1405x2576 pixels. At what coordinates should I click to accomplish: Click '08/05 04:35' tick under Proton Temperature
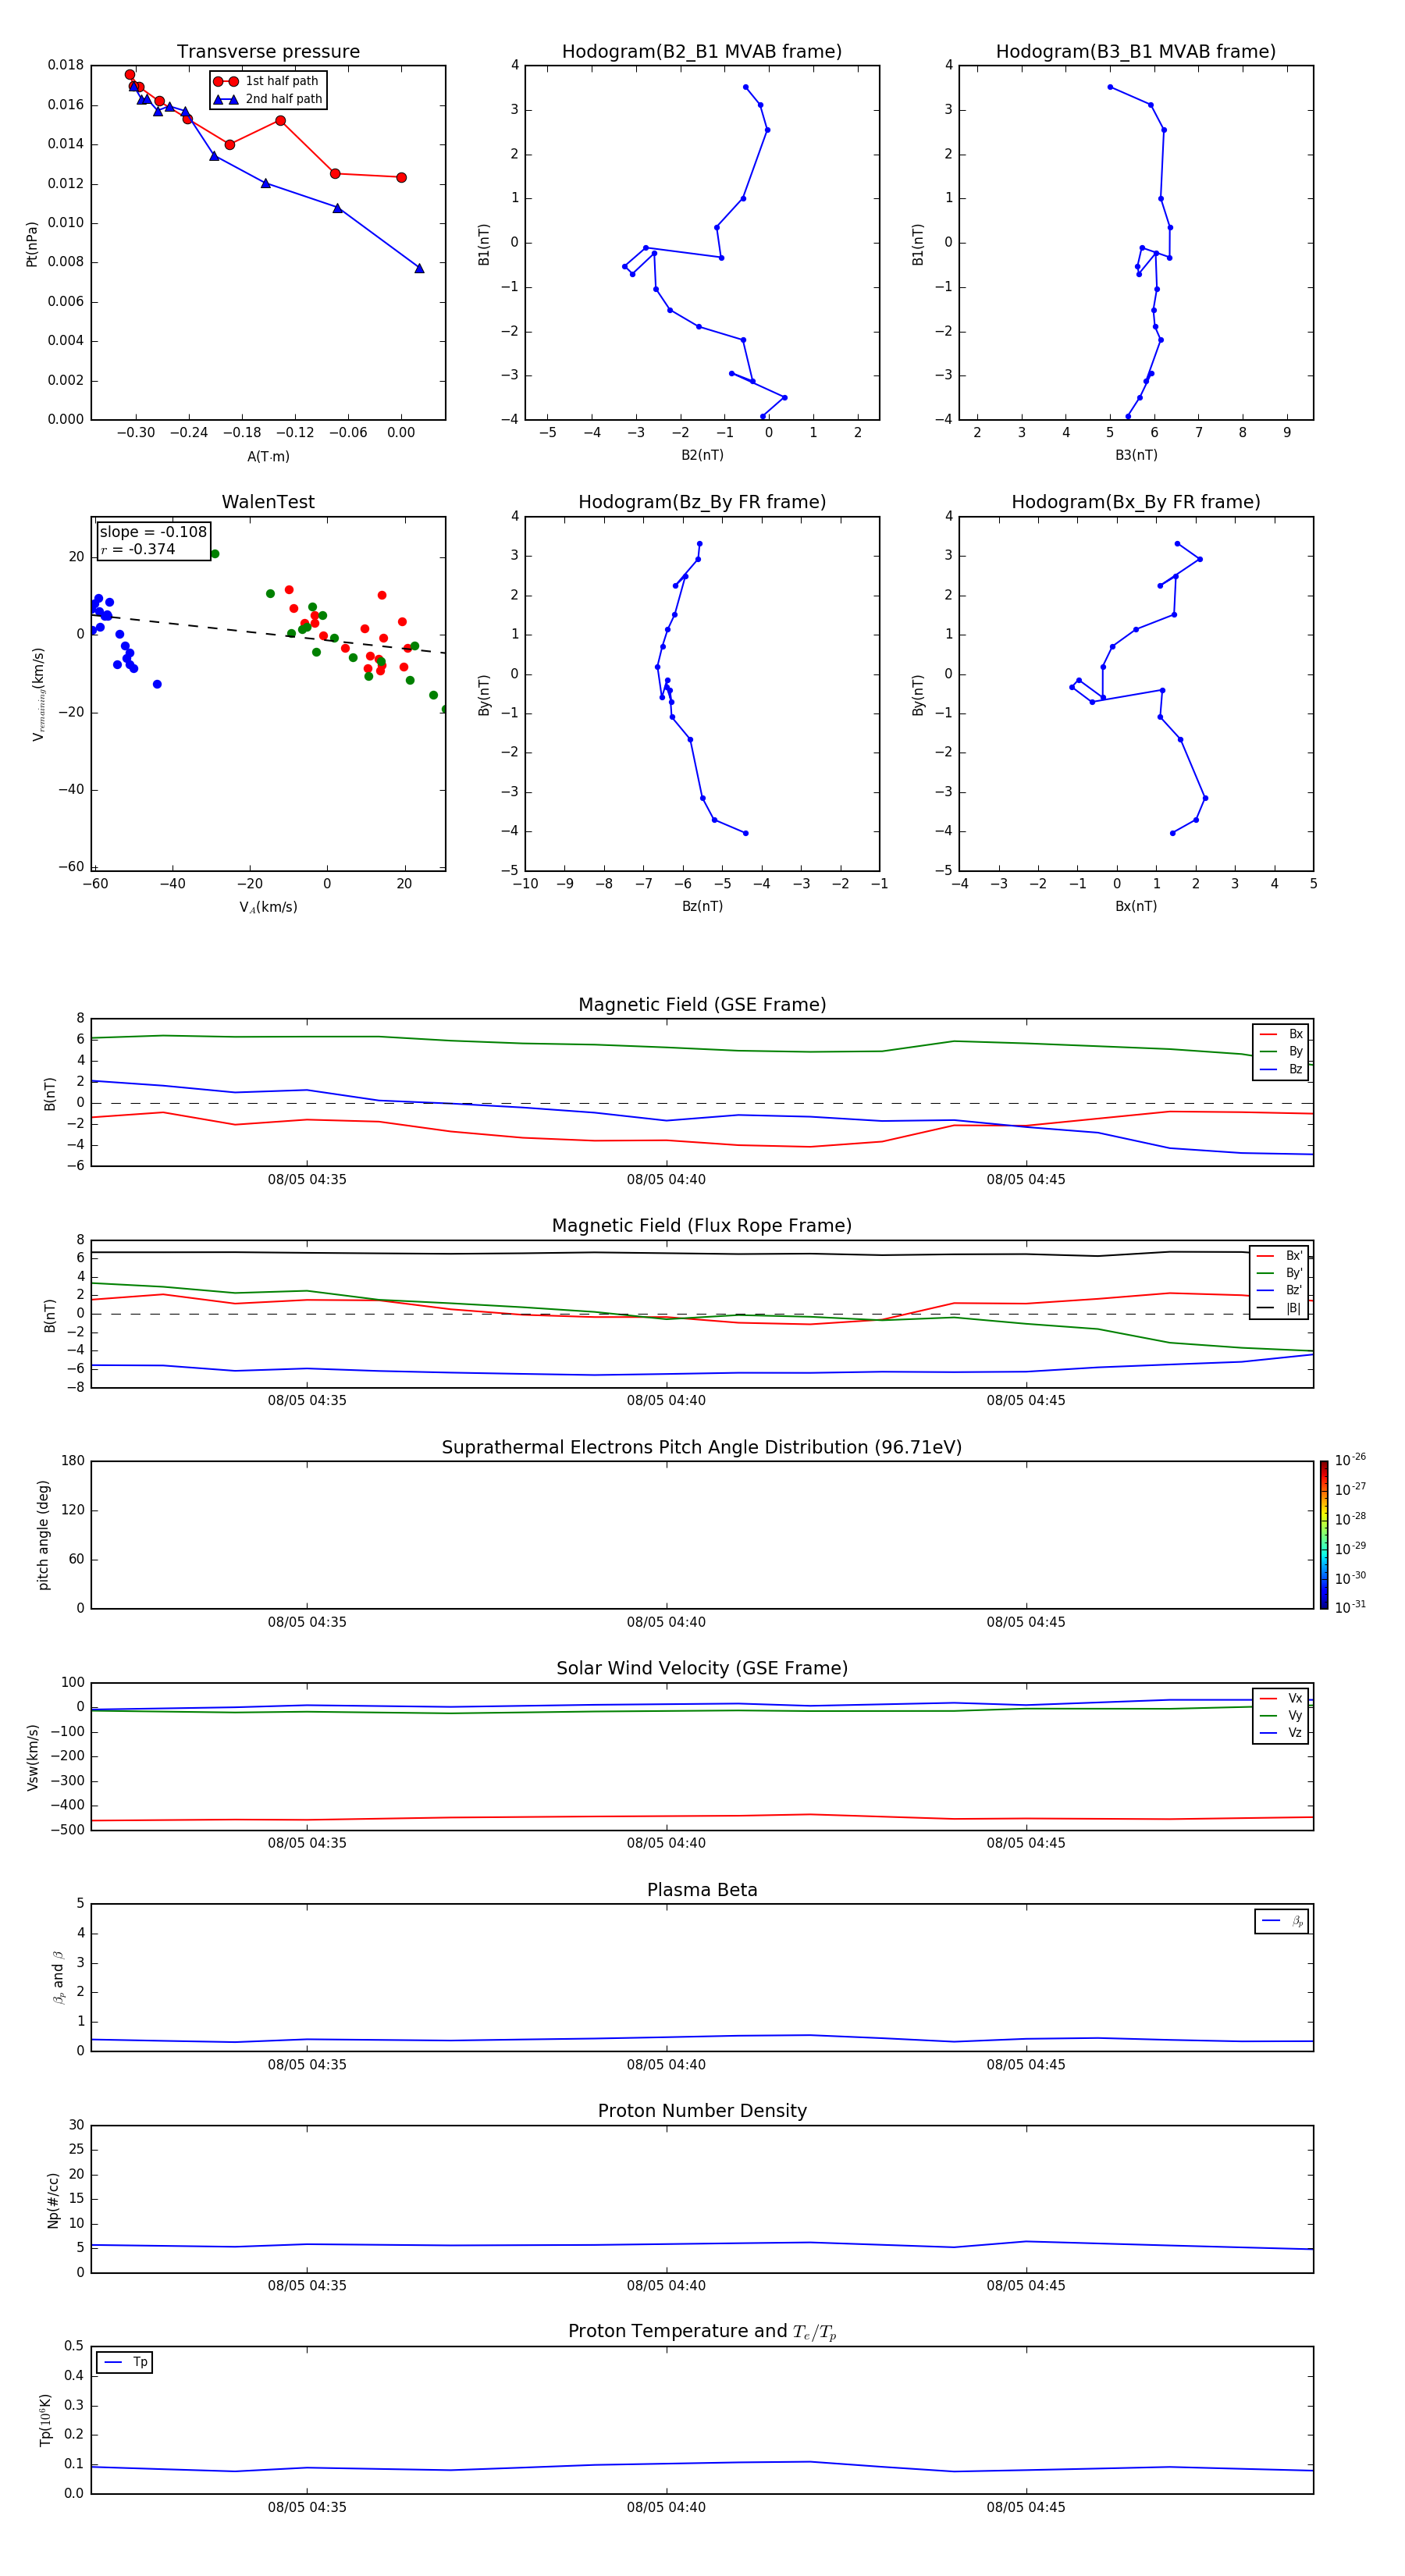click(x=307, y=2508)
